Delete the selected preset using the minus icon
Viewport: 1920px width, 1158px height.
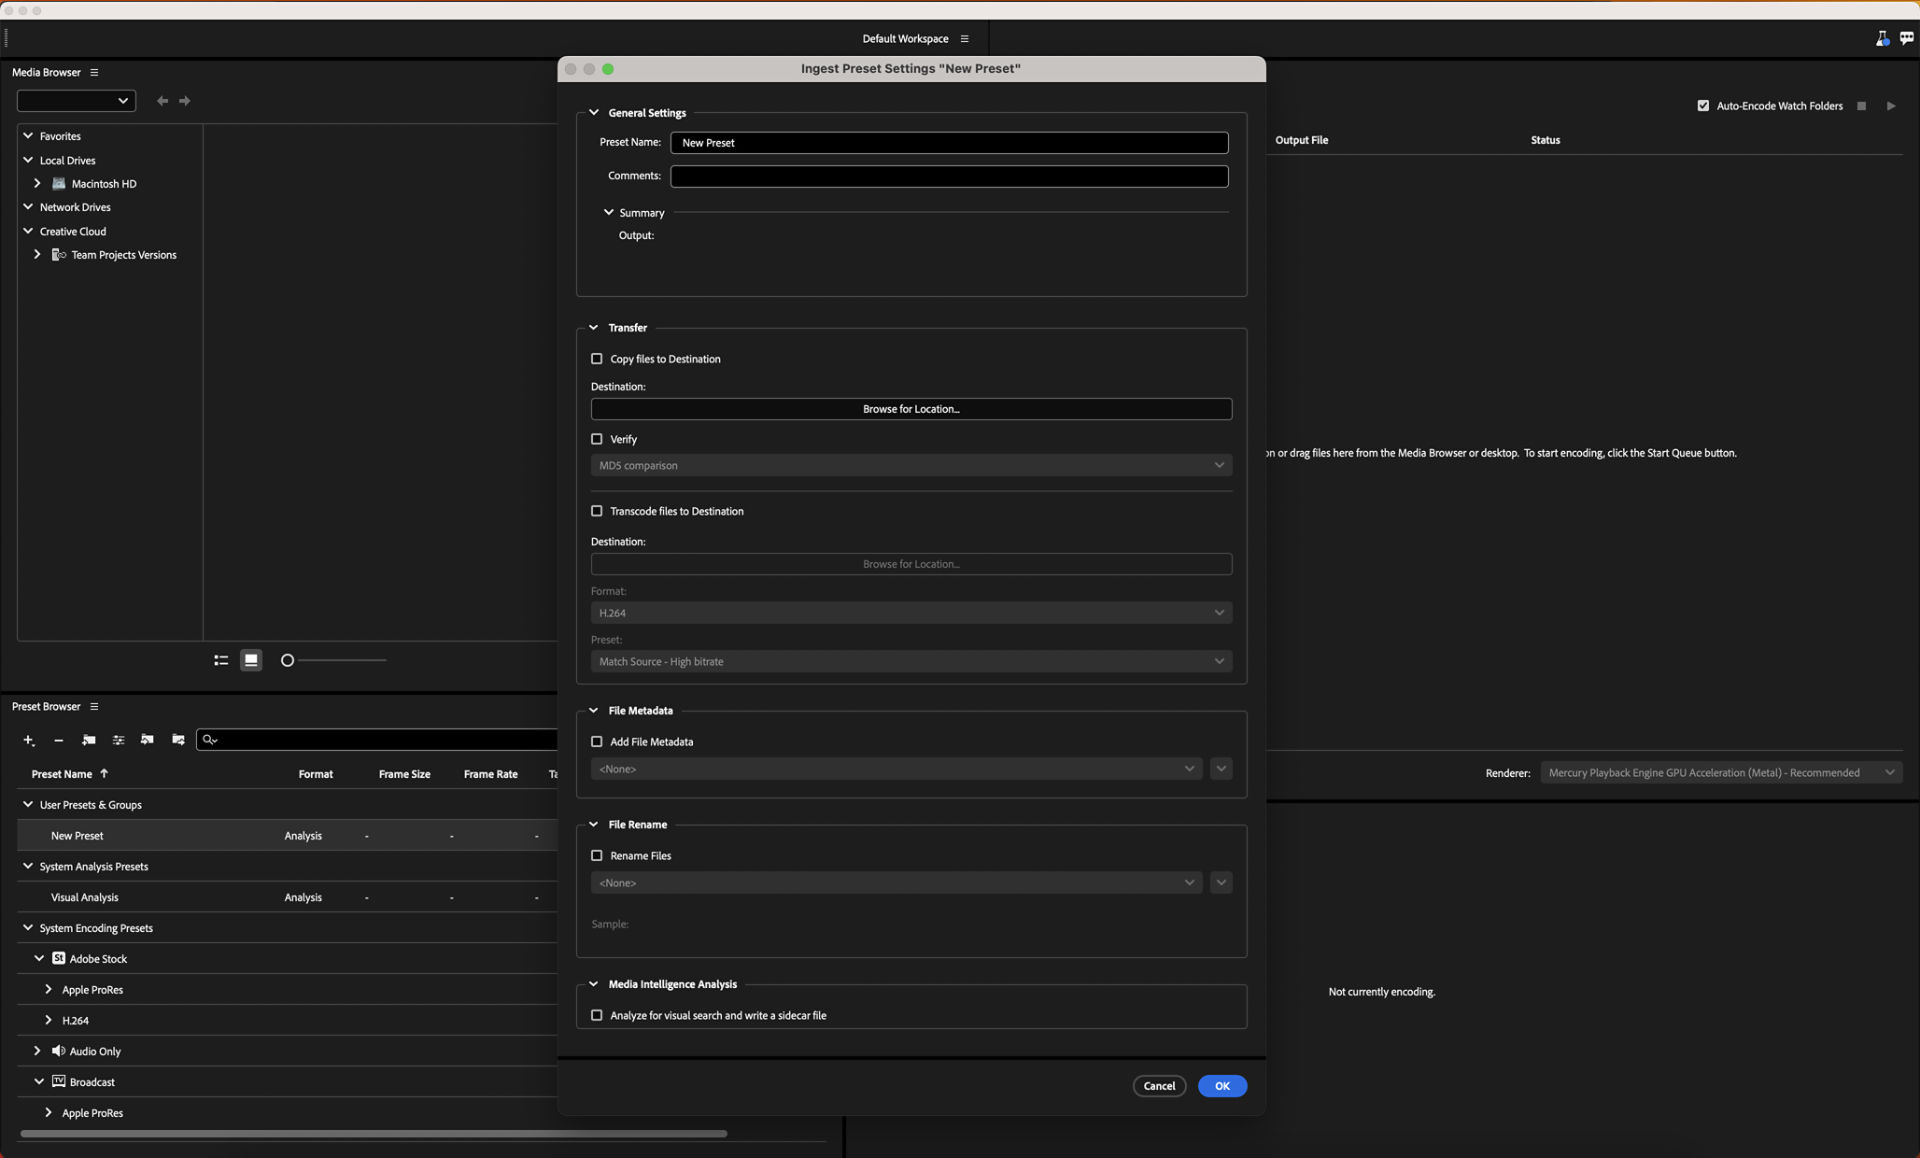click(x=58, y=740)
